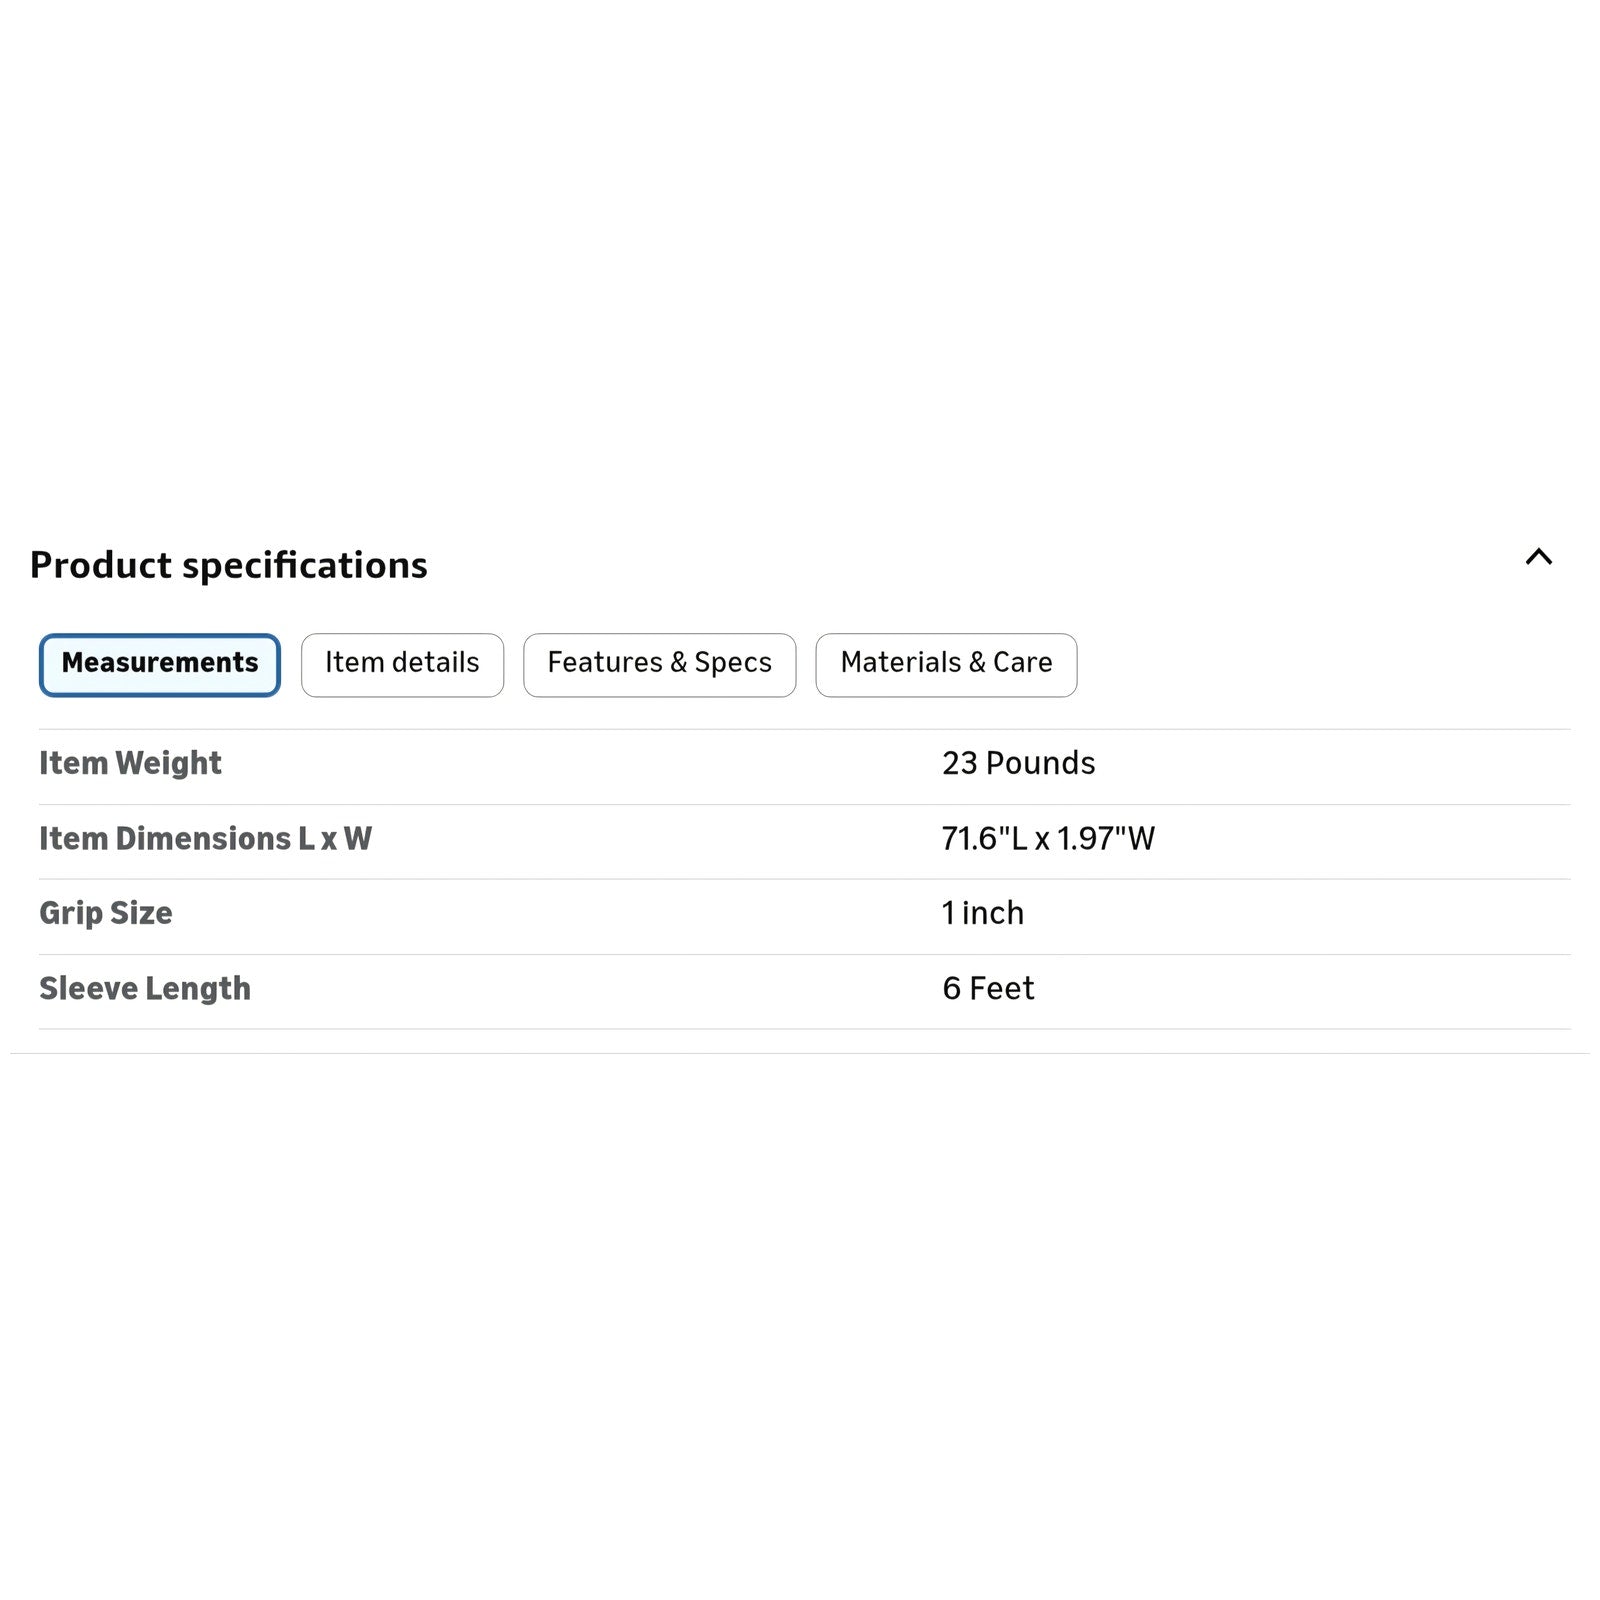
Task: Click the 'x' between the dimension values
Action: 1042,841
